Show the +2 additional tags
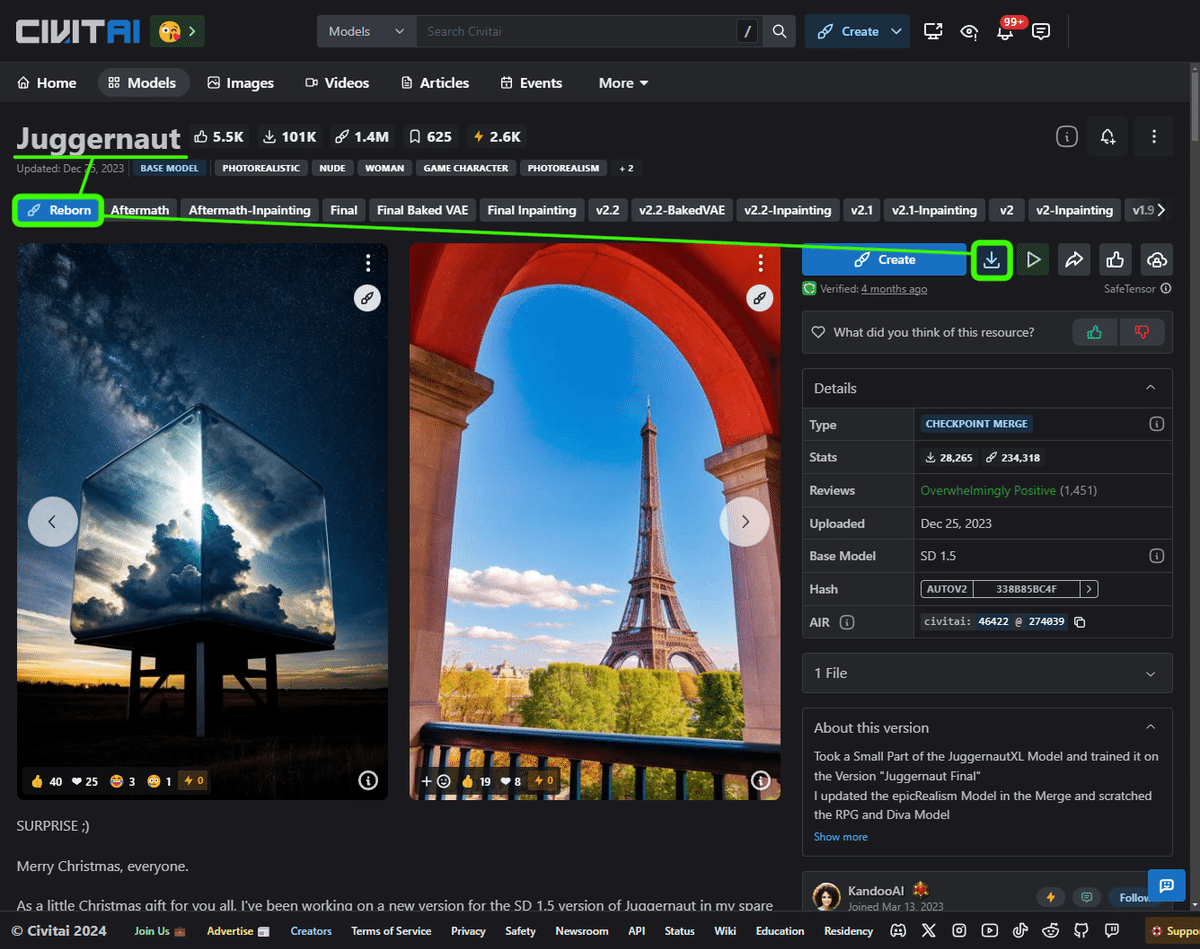The image size is (1200, 949). [x=626, y=168]
